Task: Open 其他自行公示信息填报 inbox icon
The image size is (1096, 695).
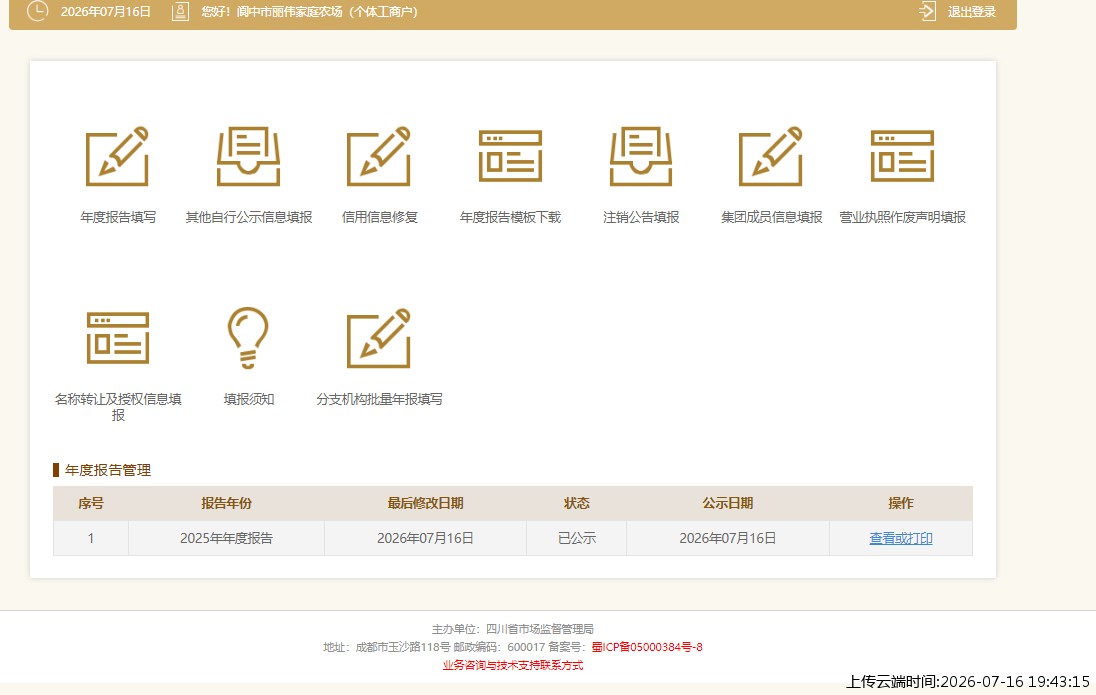Action: pos(248,156)
